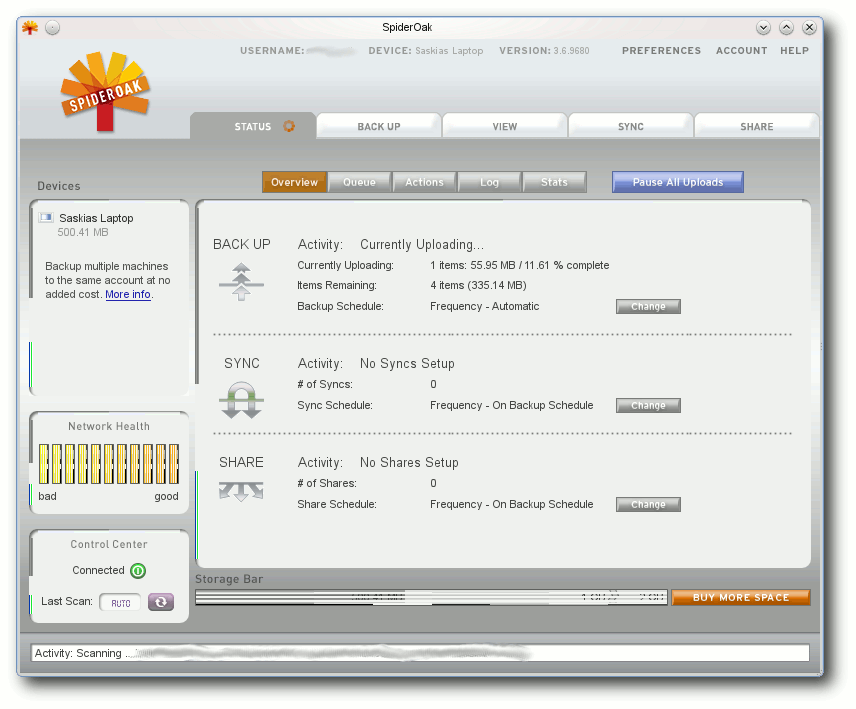Change the Backup Schedule frequency

[648, 307]
